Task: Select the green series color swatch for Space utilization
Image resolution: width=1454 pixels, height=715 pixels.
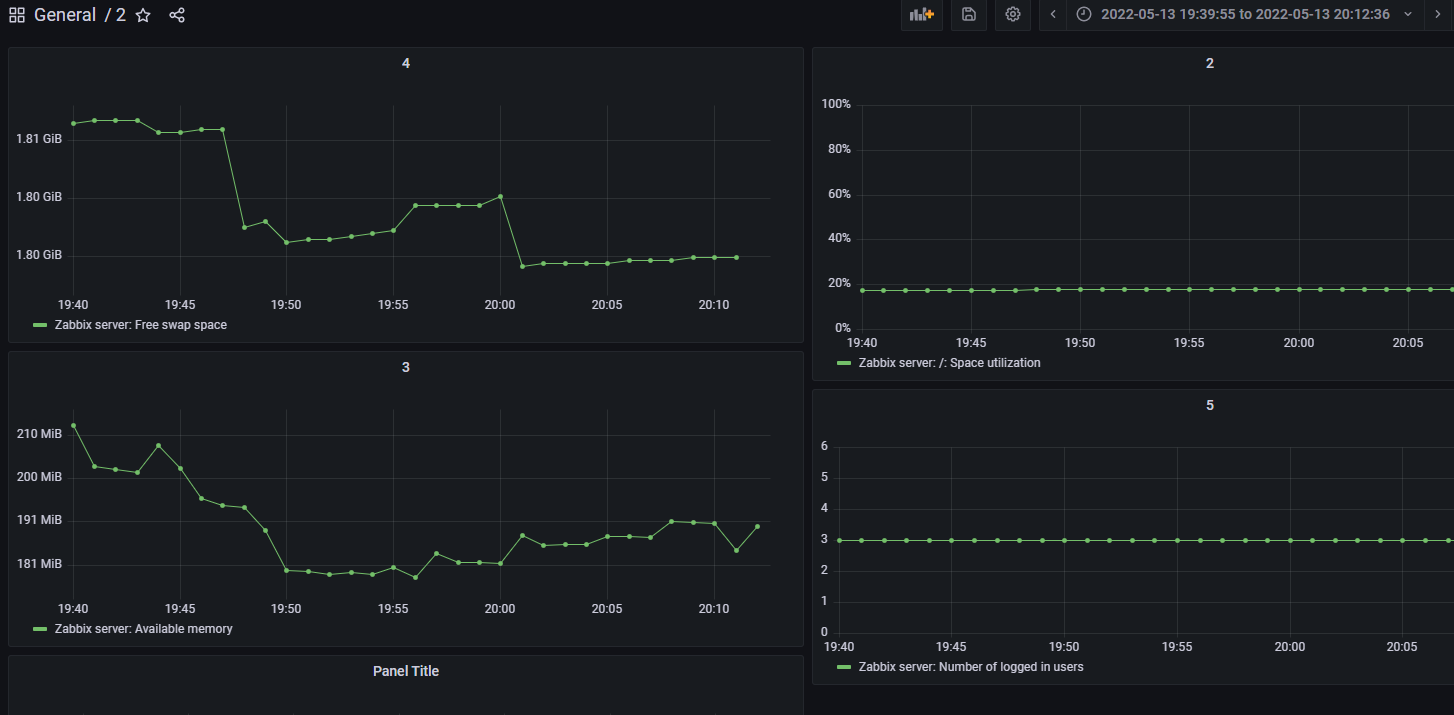Action: 843,364
